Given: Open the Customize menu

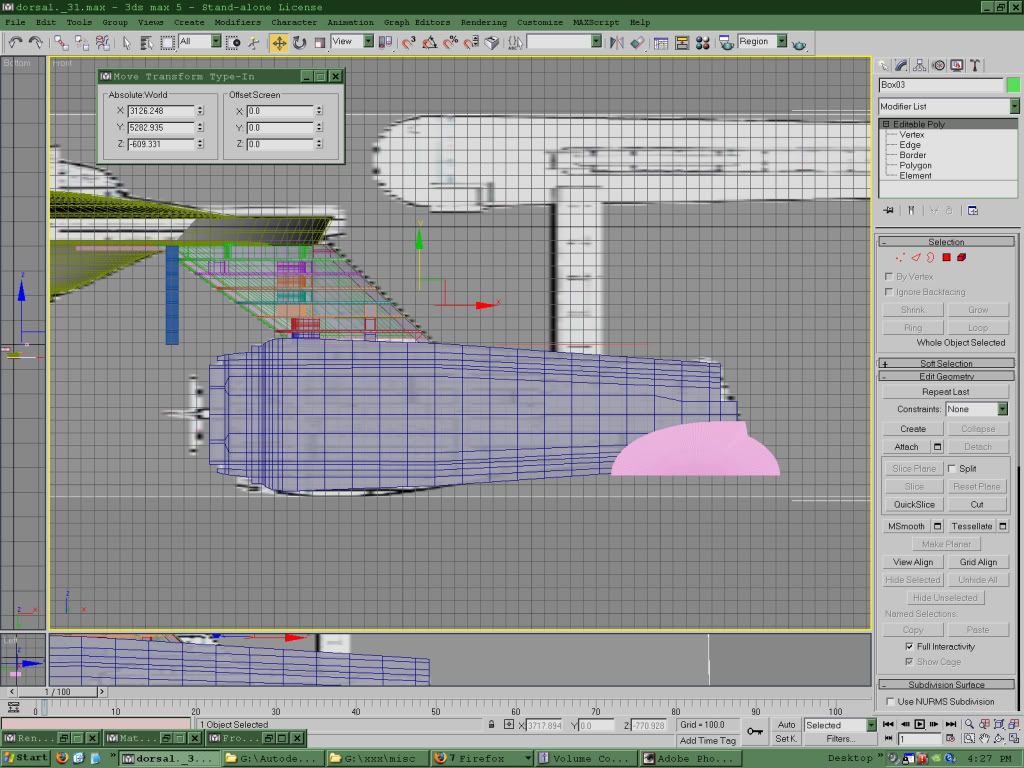Looking at the screenshot, I should 539,22.
